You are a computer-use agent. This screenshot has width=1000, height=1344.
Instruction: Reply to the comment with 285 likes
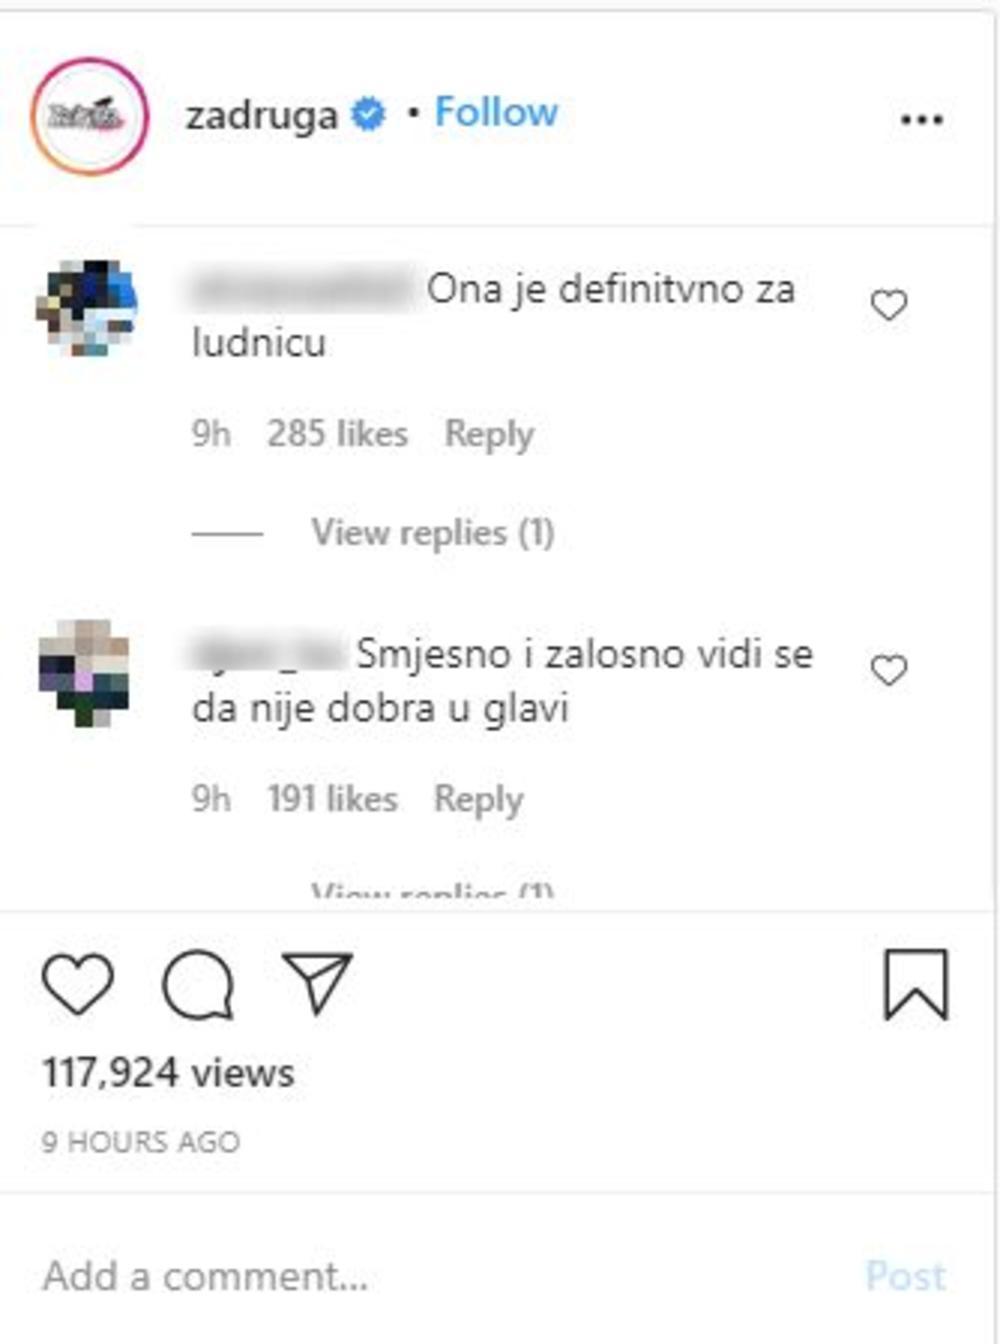click(x=489, y=435)
